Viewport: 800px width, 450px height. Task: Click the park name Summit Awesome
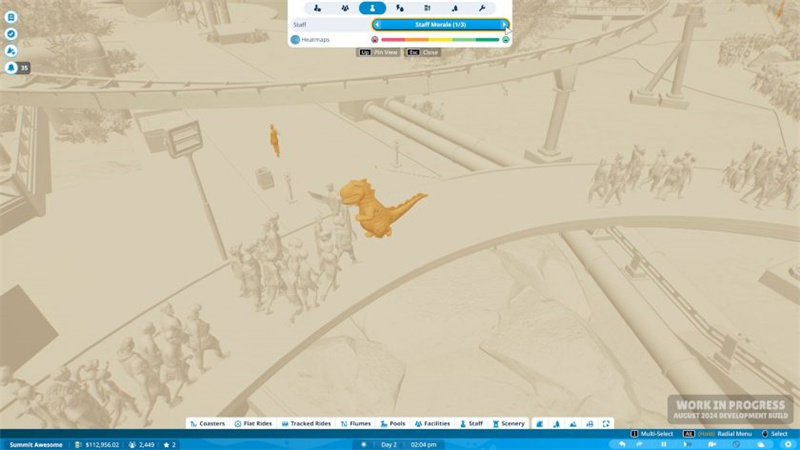click(x=36, y=445)
